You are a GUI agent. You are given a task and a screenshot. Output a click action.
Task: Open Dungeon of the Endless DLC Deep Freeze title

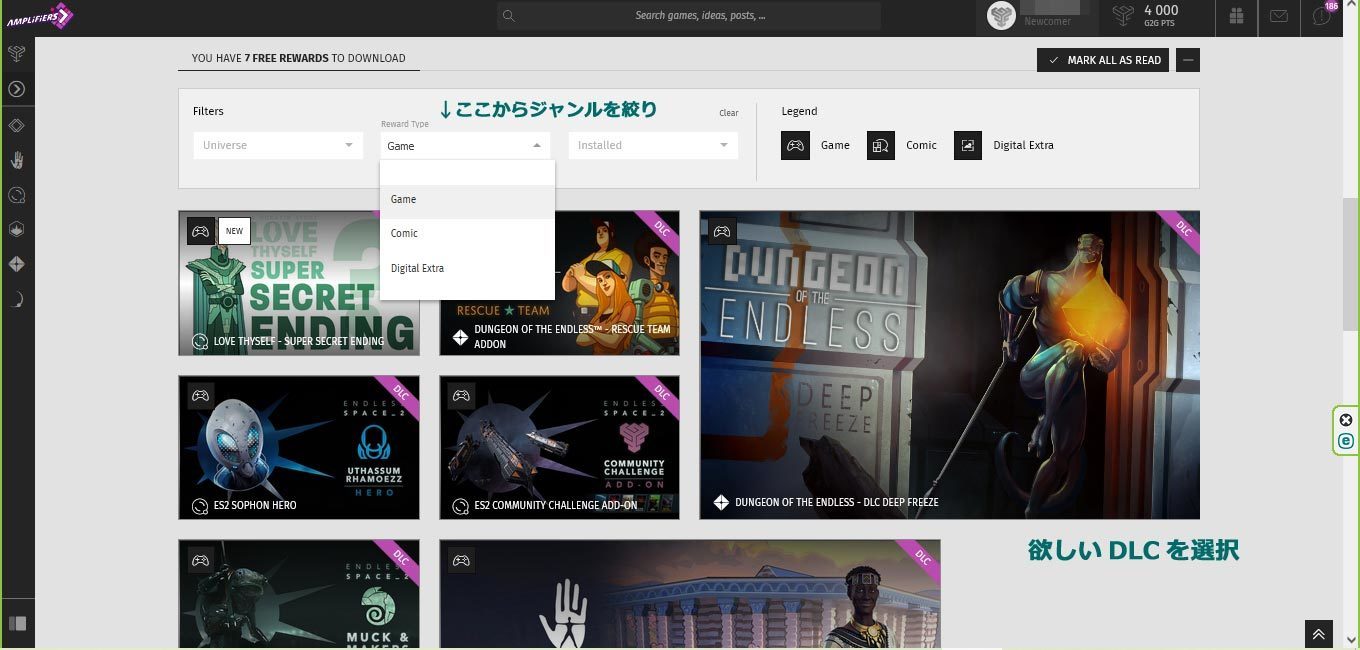(x=837, y=502)
